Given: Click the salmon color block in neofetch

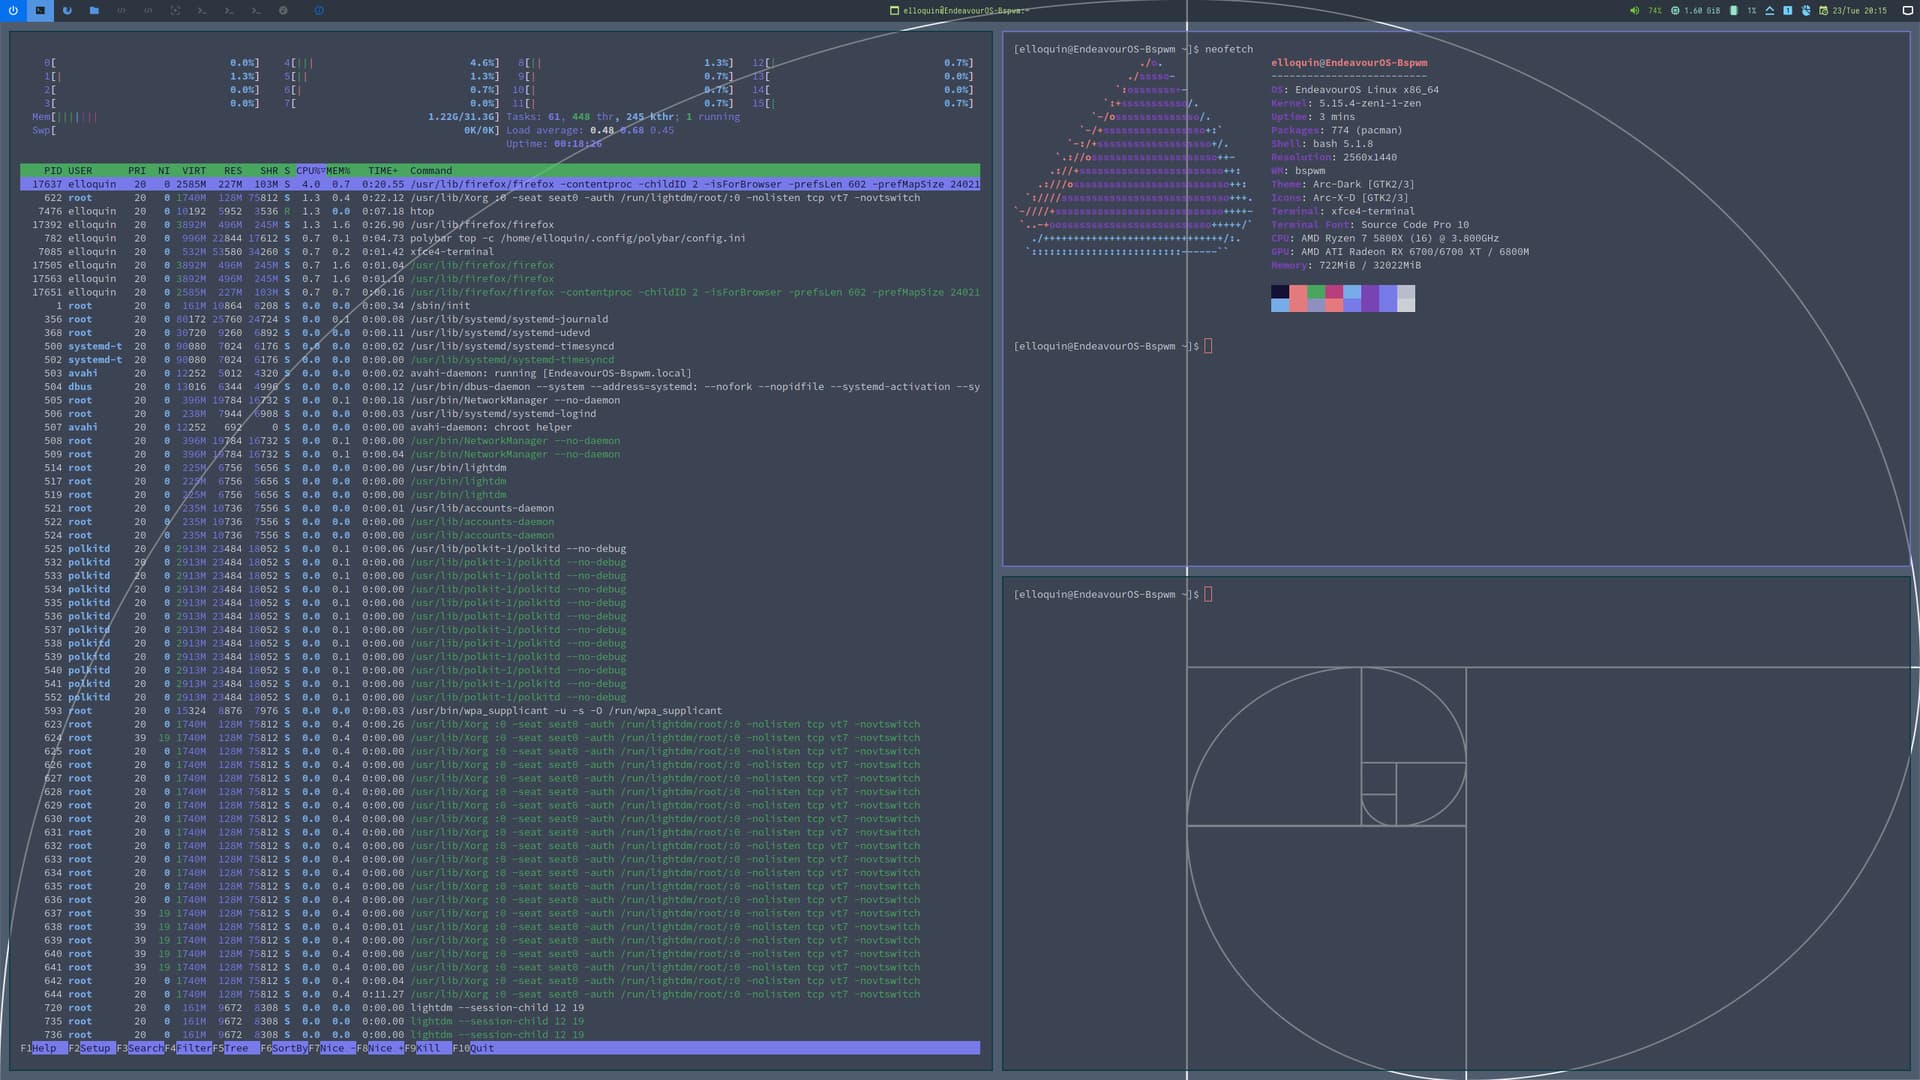Looking at the screenshot, I should point(1298,292).
